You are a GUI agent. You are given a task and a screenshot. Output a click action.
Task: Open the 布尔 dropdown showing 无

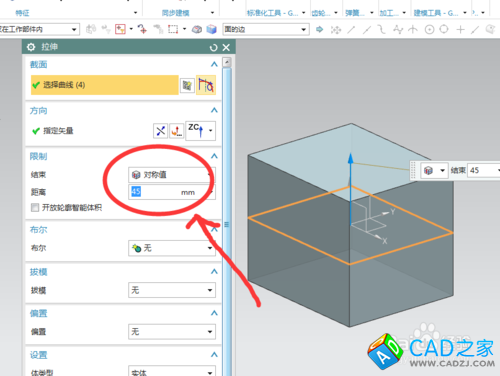(172, 248)
